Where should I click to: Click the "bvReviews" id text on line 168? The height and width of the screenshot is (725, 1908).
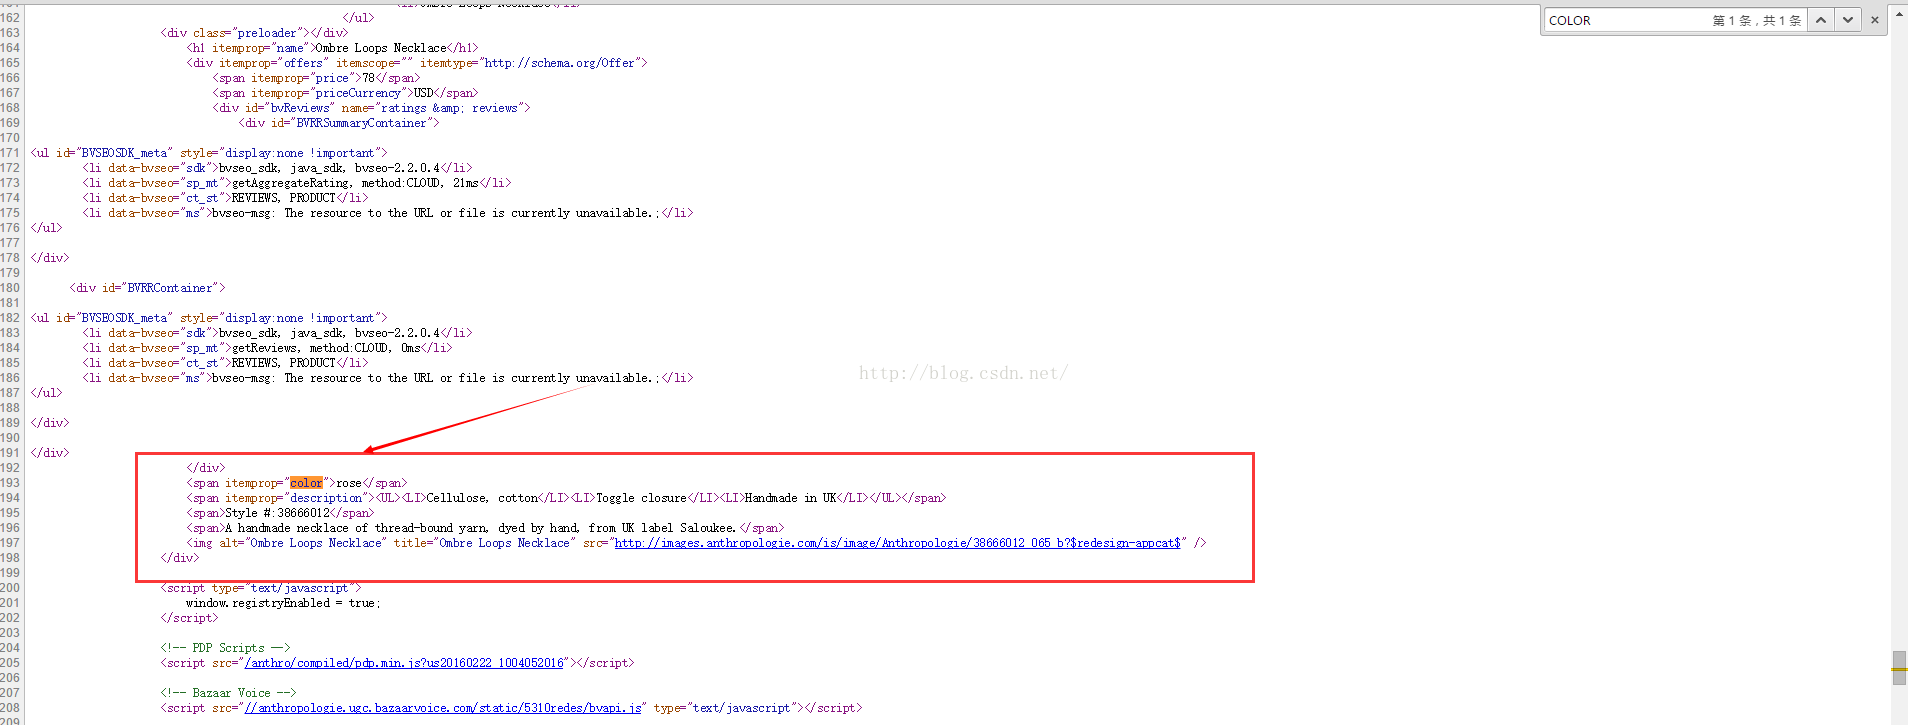click(x=300, y=108)
